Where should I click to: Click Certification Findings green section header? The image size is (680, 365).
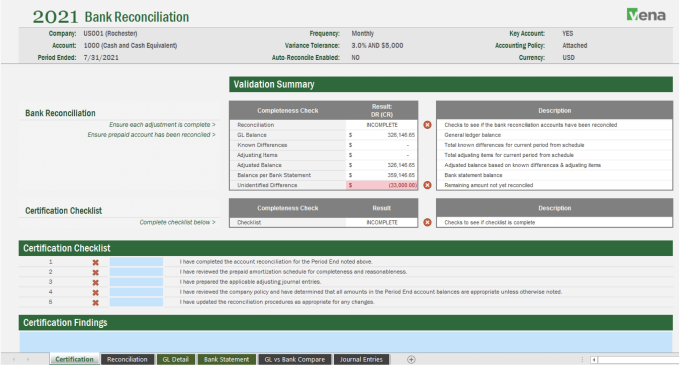coord(346,323)
